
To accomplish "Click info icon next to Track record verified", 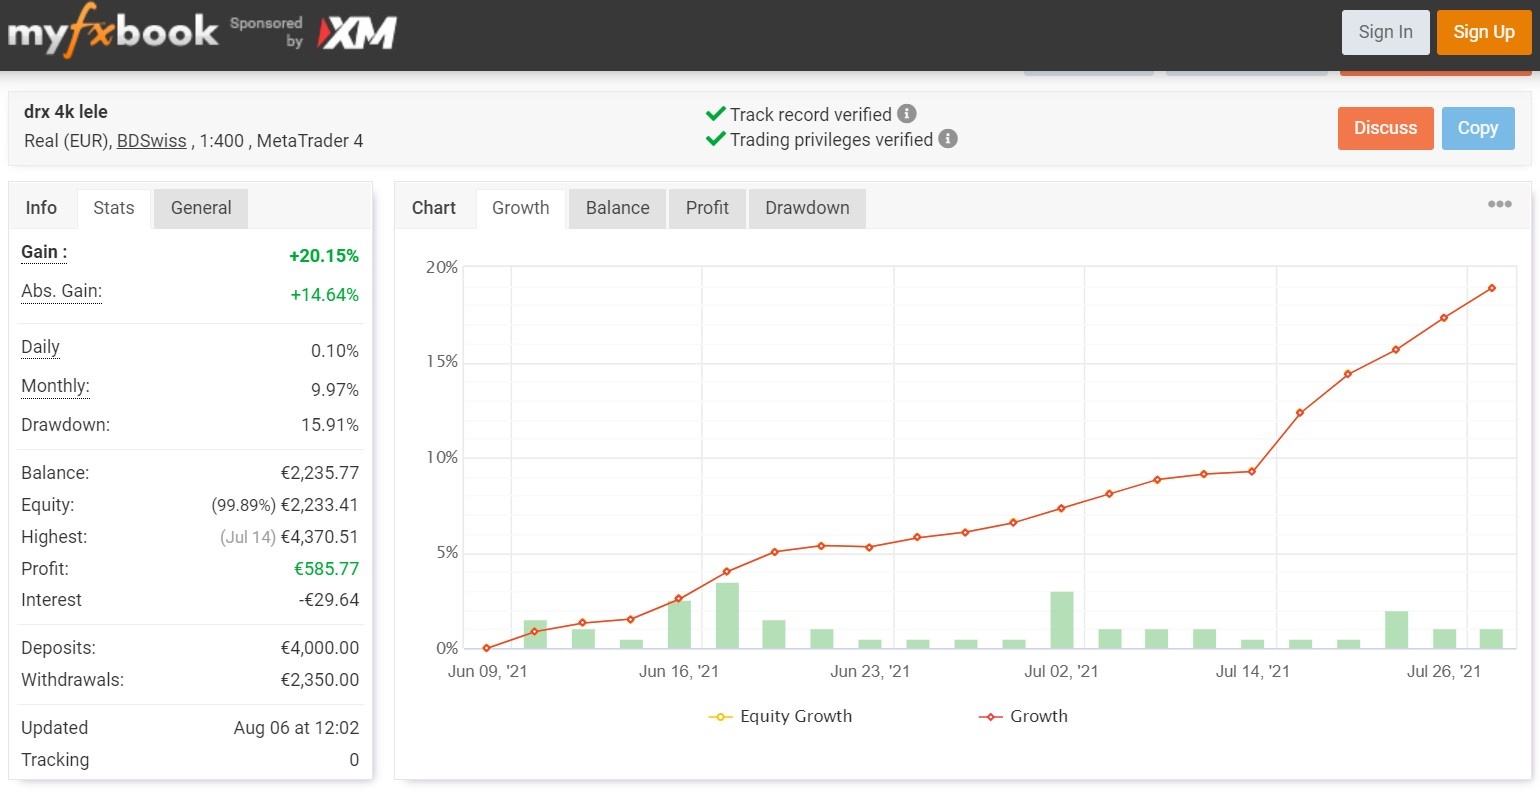I will [x=907, y=114].
